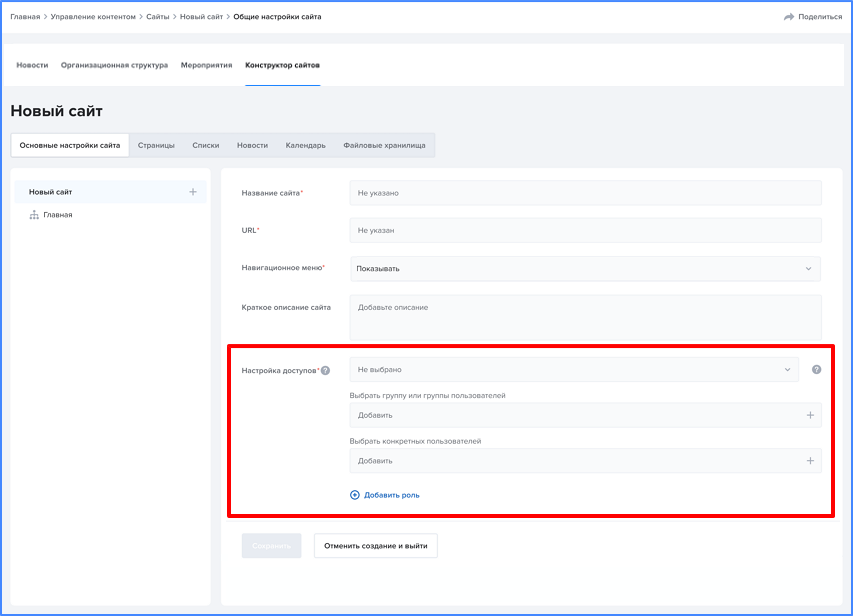This screenshot has height=616, width=853.
Task: Open Новости in top navigation
Action: tap(32, 65)
